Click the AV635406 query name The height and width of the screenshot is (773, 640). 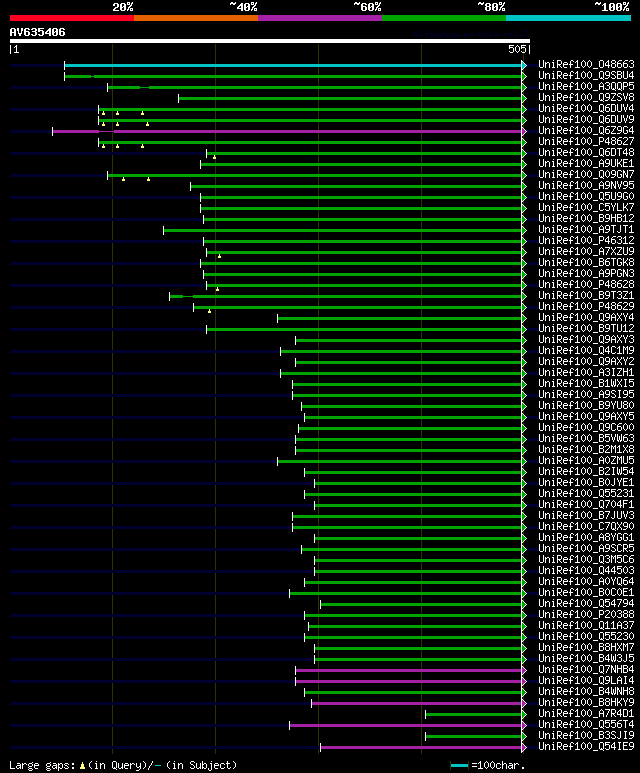[37, 33]
